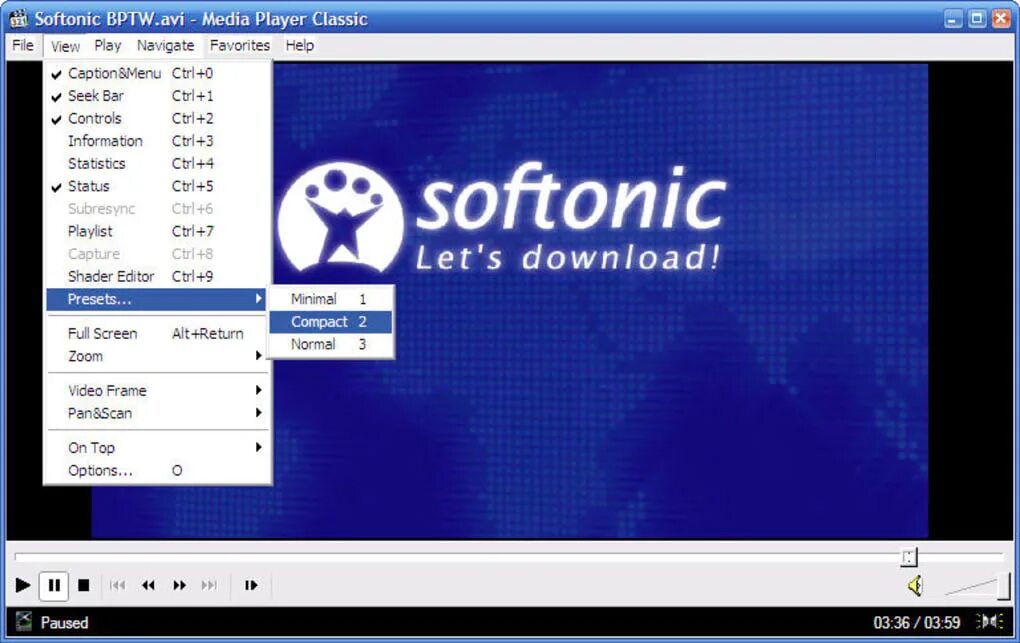Open Shader Editor from View menu

pyautogui.click(x=159, y=277)
